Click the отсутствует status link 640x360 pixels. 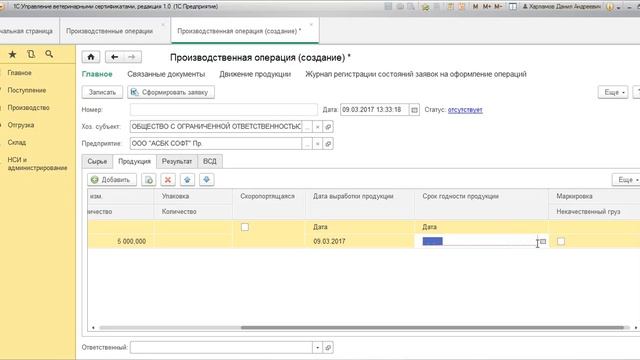[x=465, y=110]
